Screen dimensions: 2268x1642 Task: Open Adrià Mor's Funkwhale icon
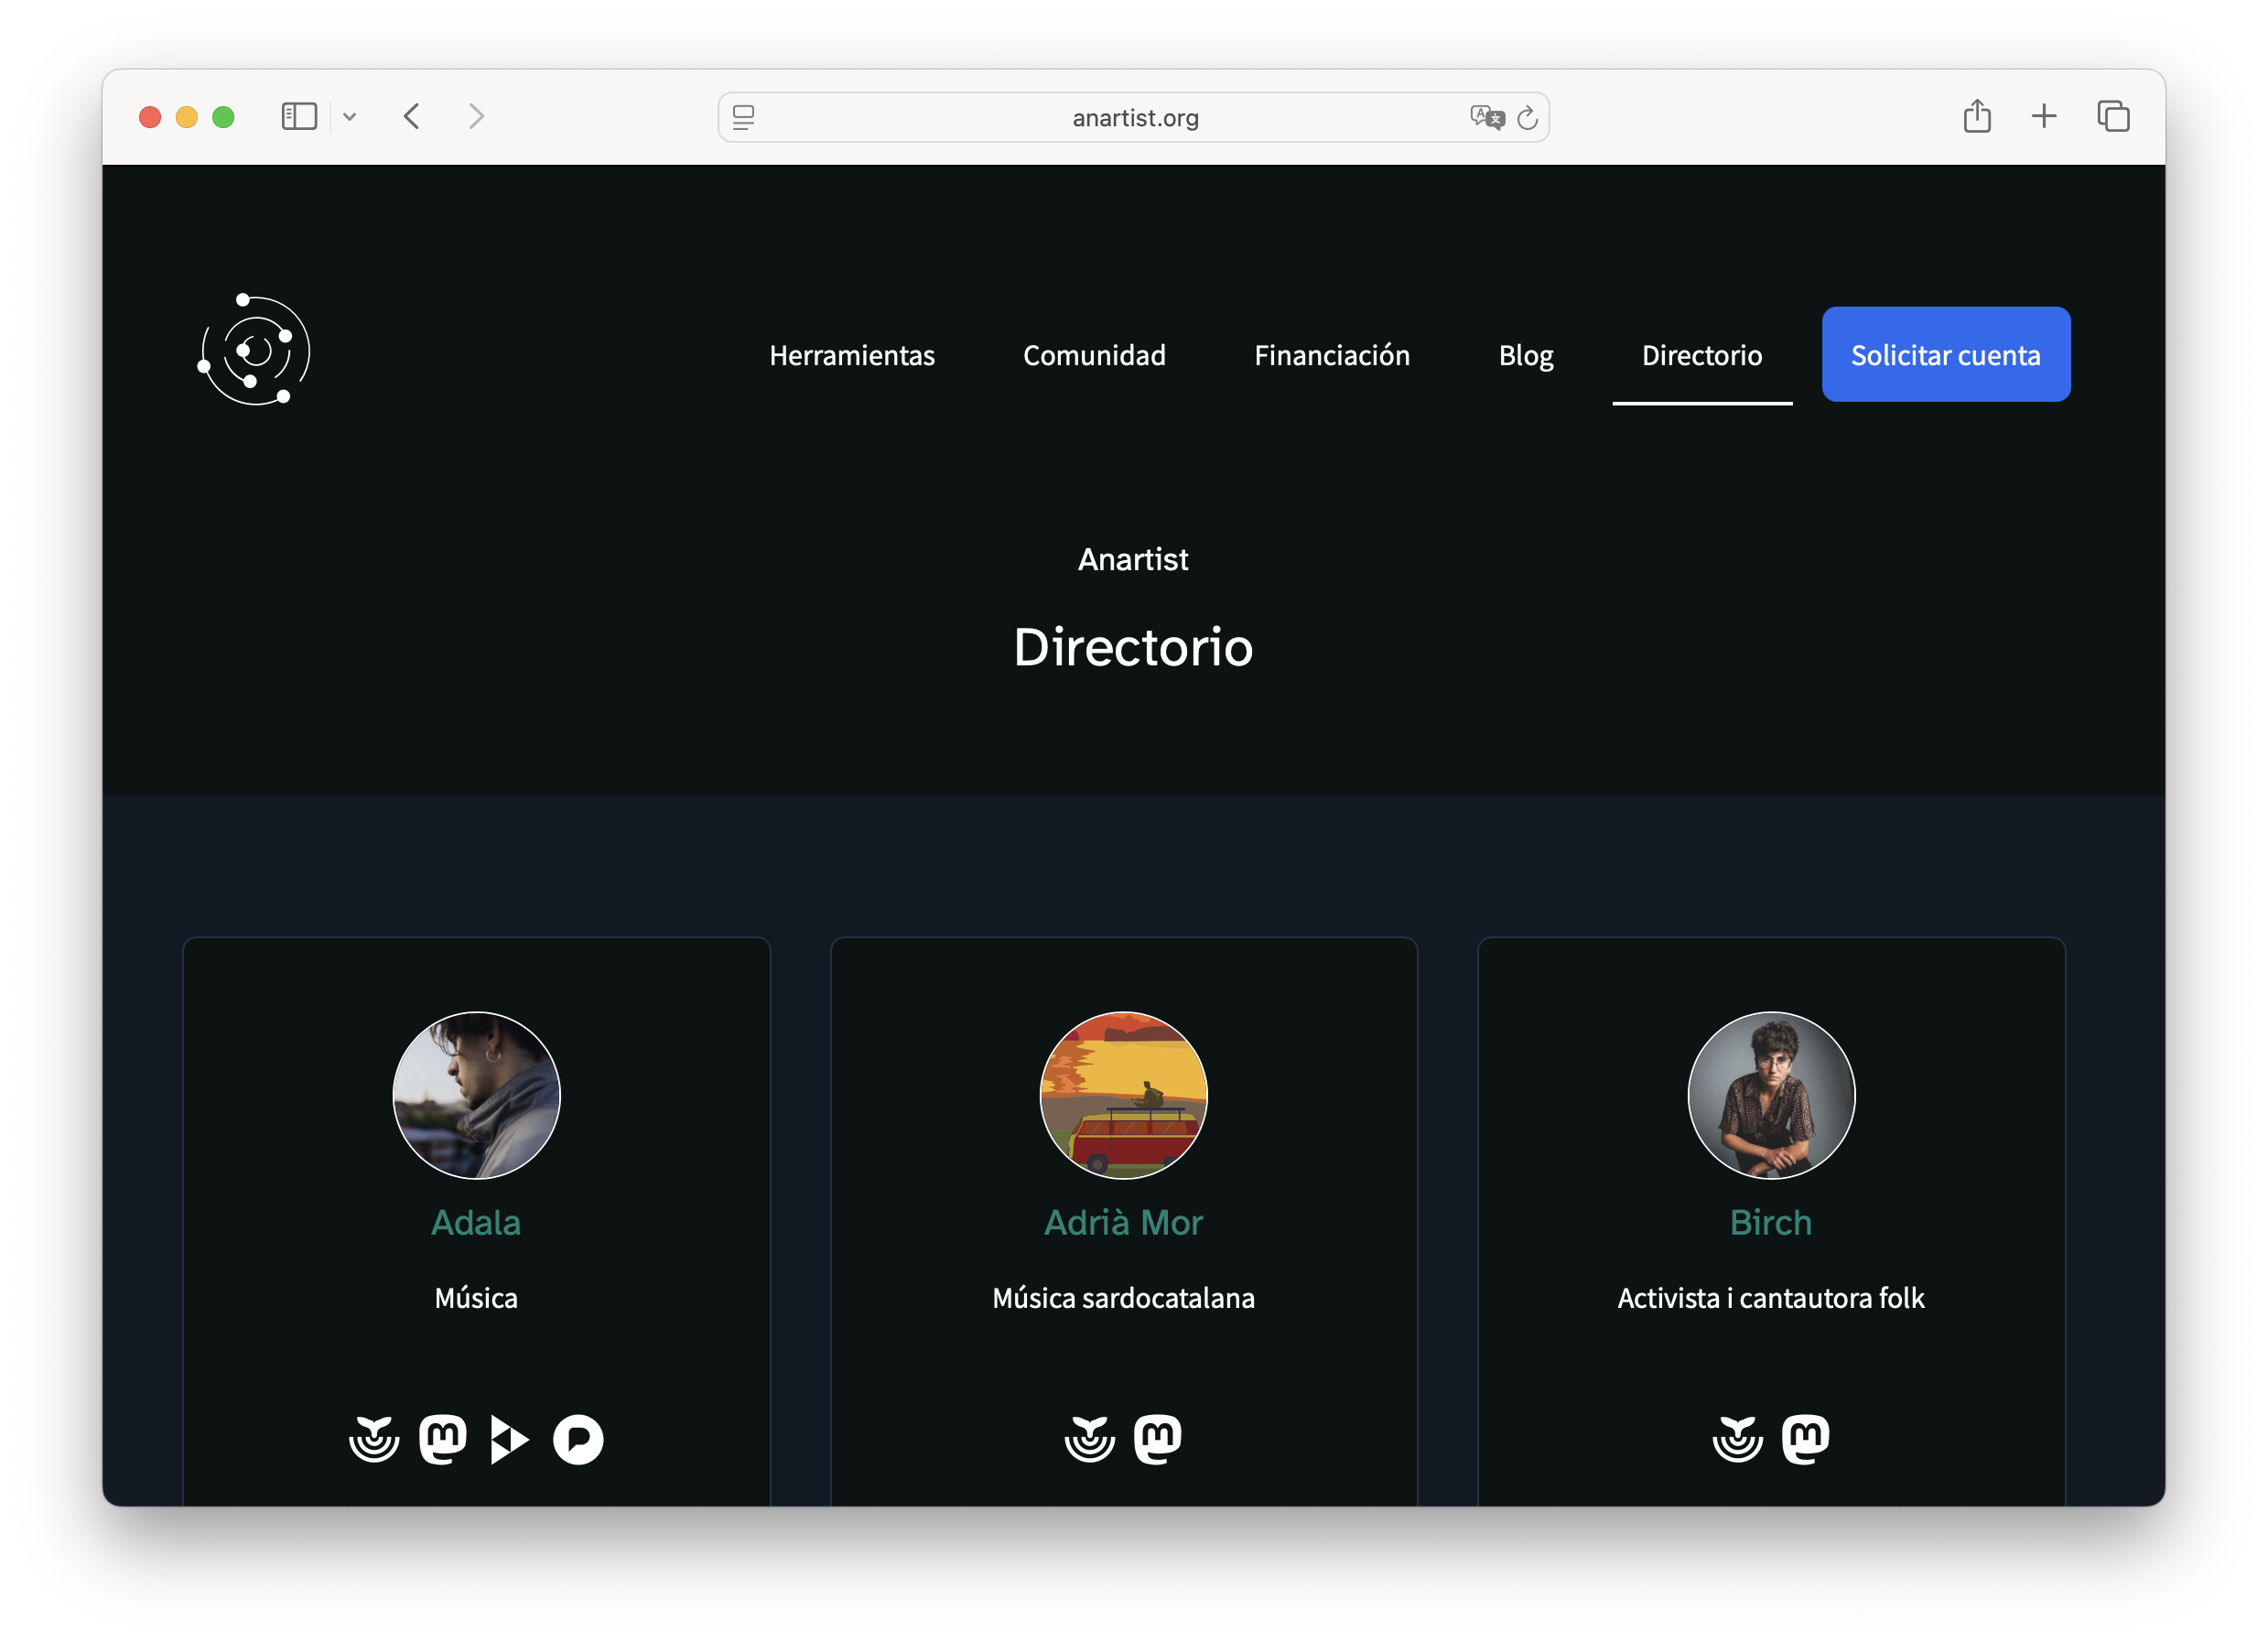pos(1089,1439)
